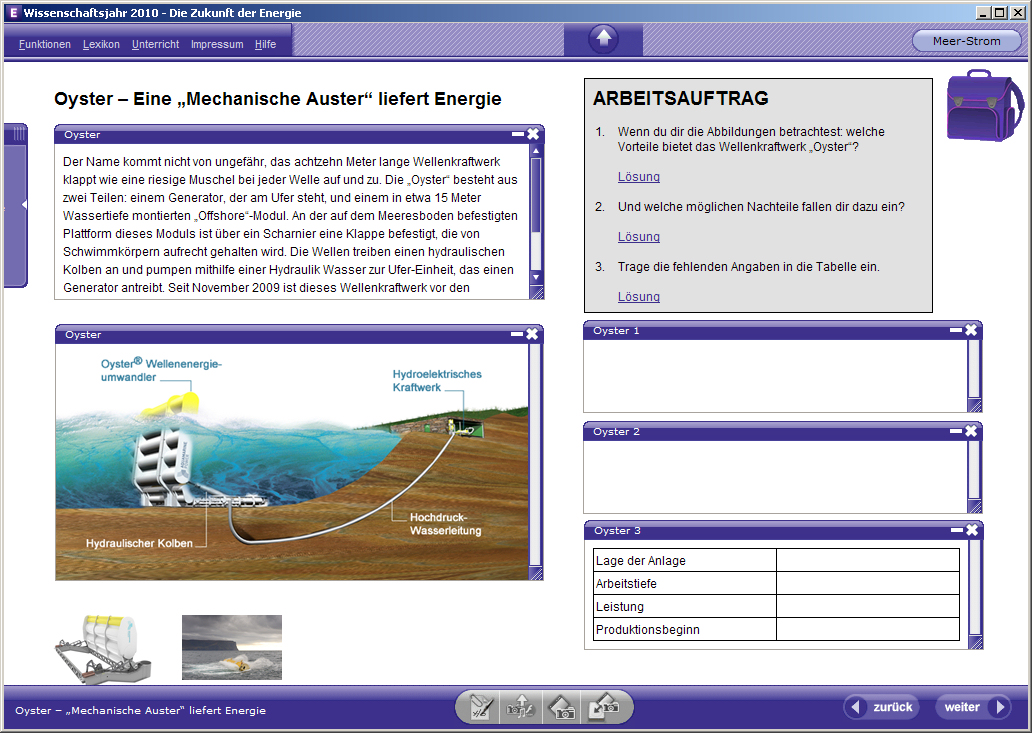
Task: Close the Oyster diagram panel
Action: click(x=532, y=334)
